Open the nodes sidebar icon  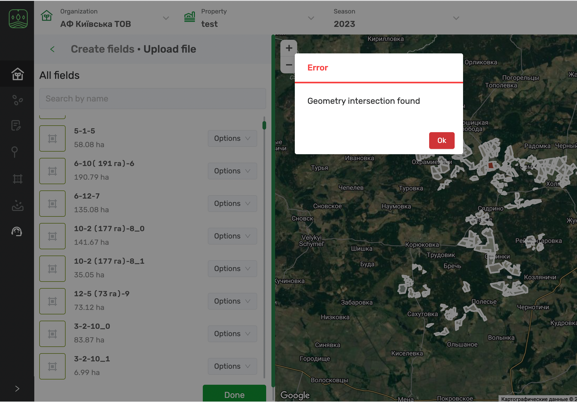[x=17, y=100]
